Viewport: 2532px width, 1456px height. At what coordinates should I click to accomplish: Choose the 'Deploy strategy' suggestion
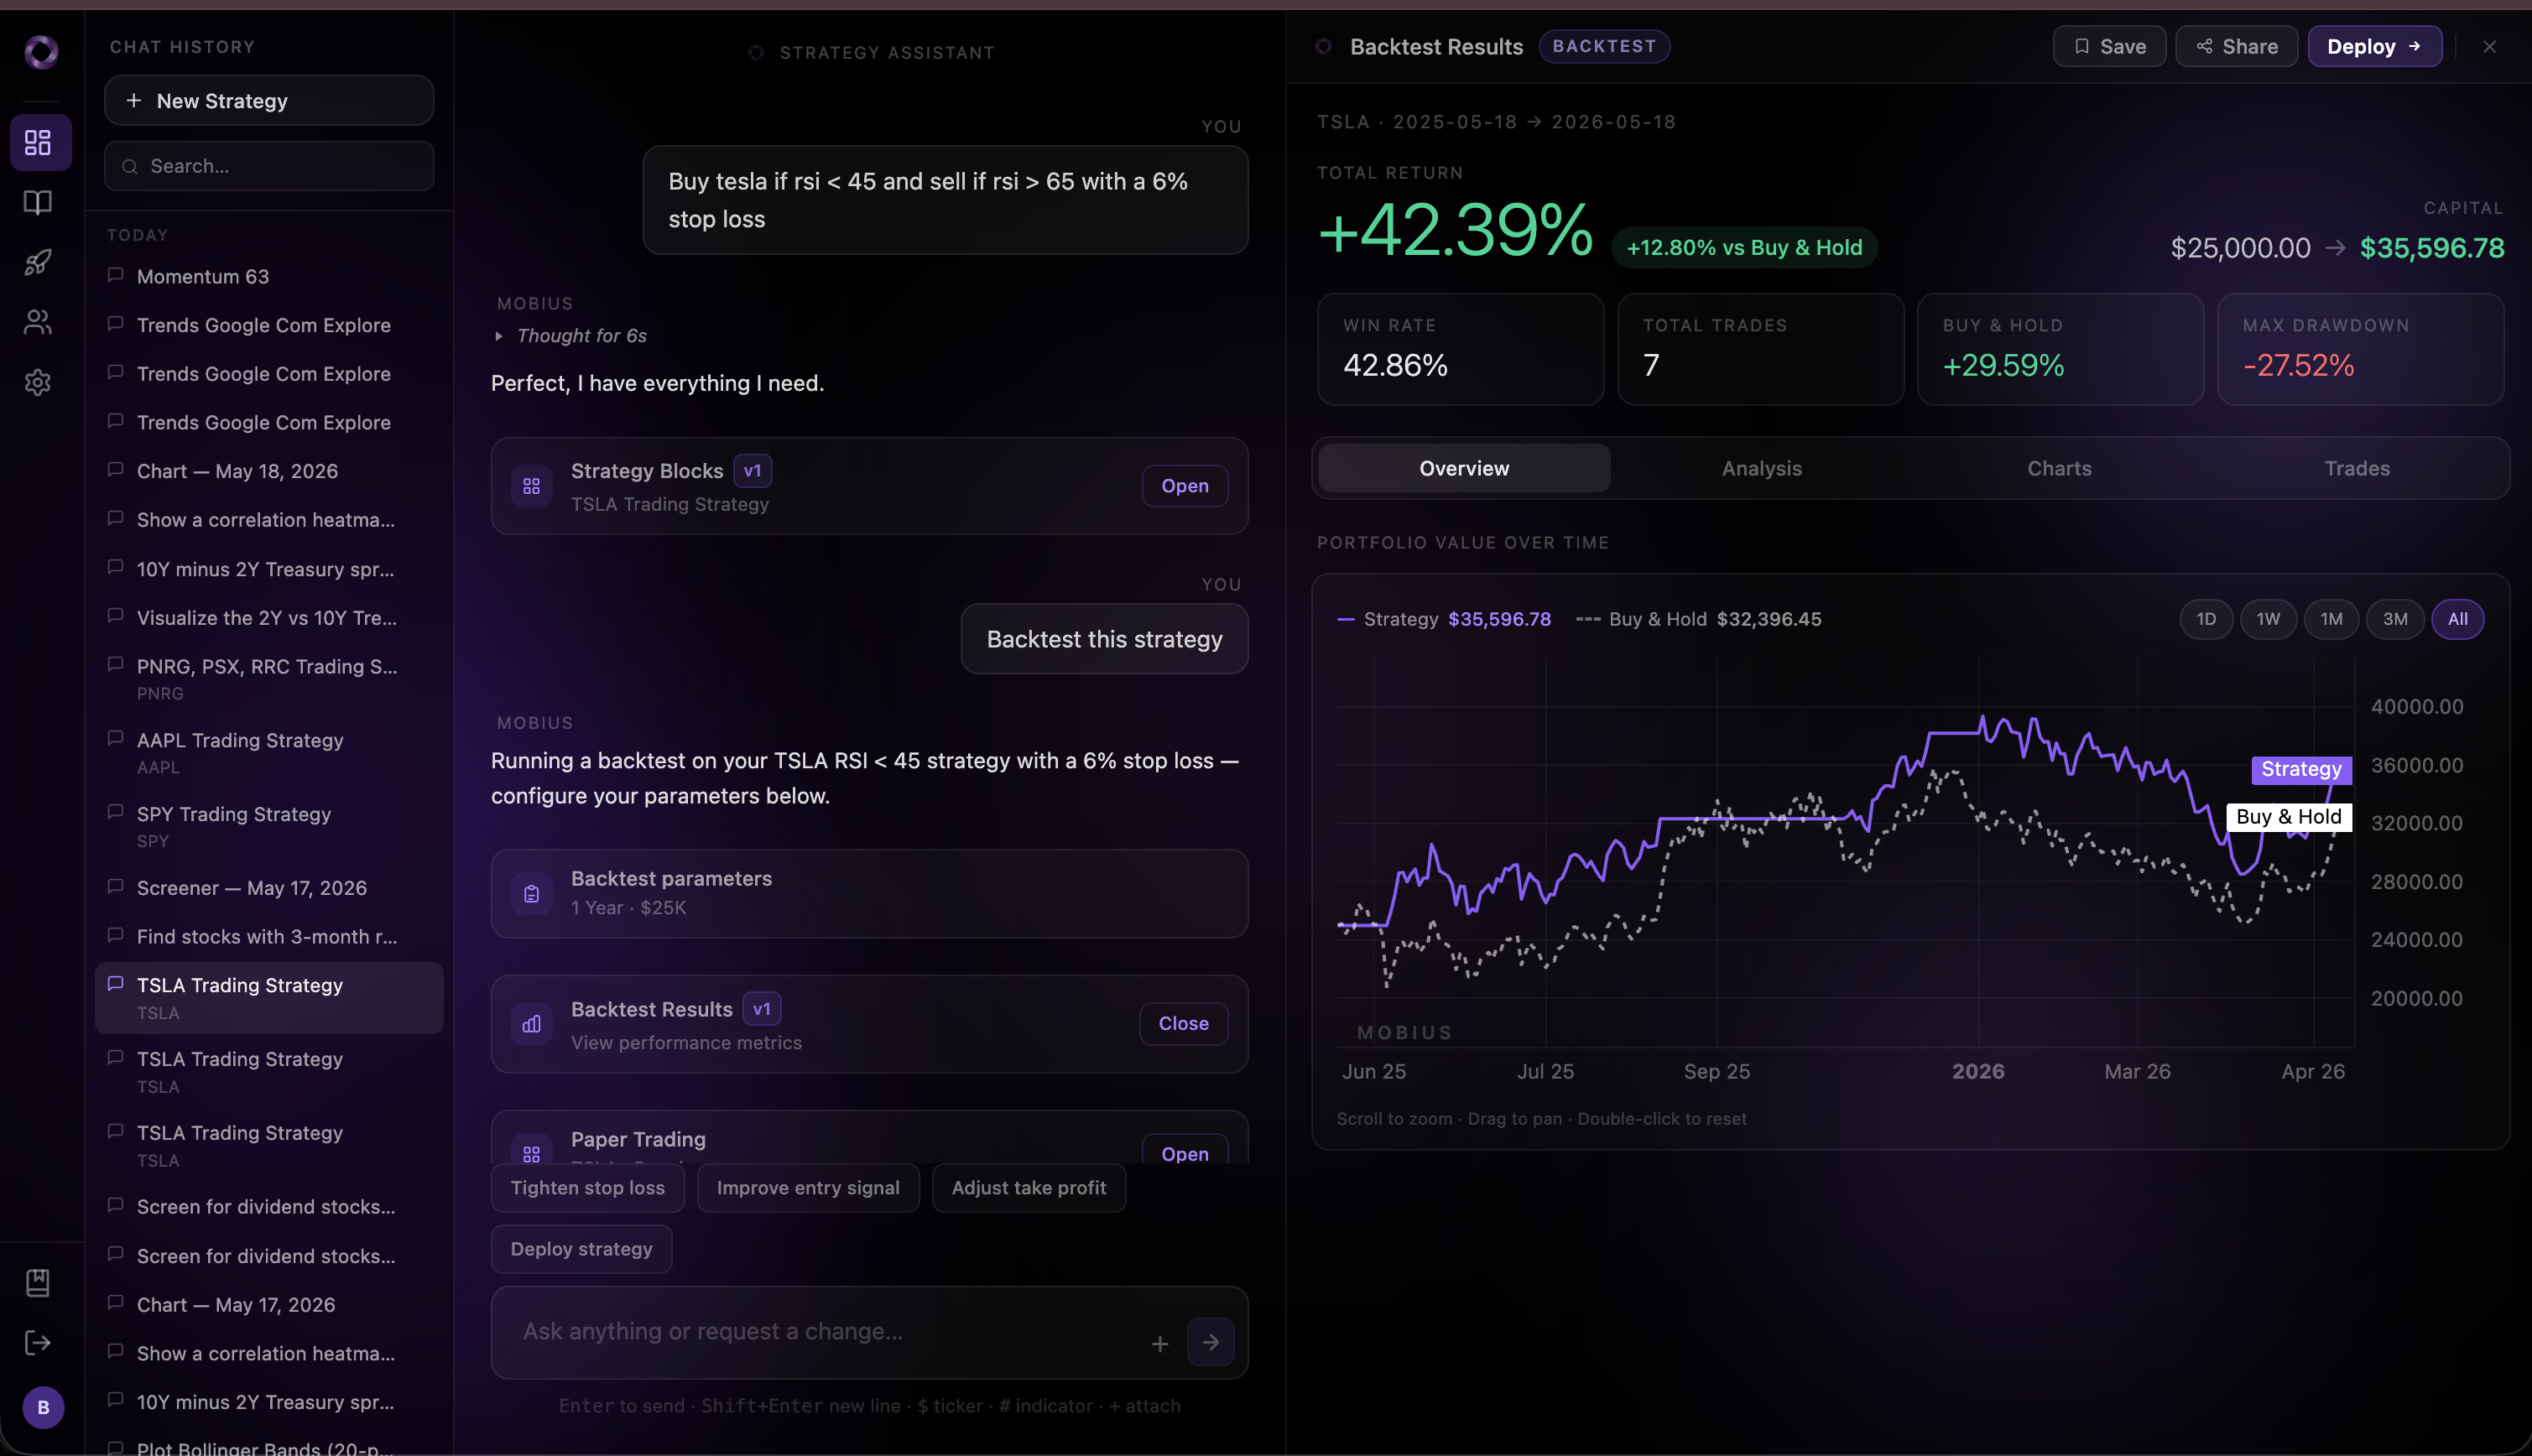coord(581,1249)
